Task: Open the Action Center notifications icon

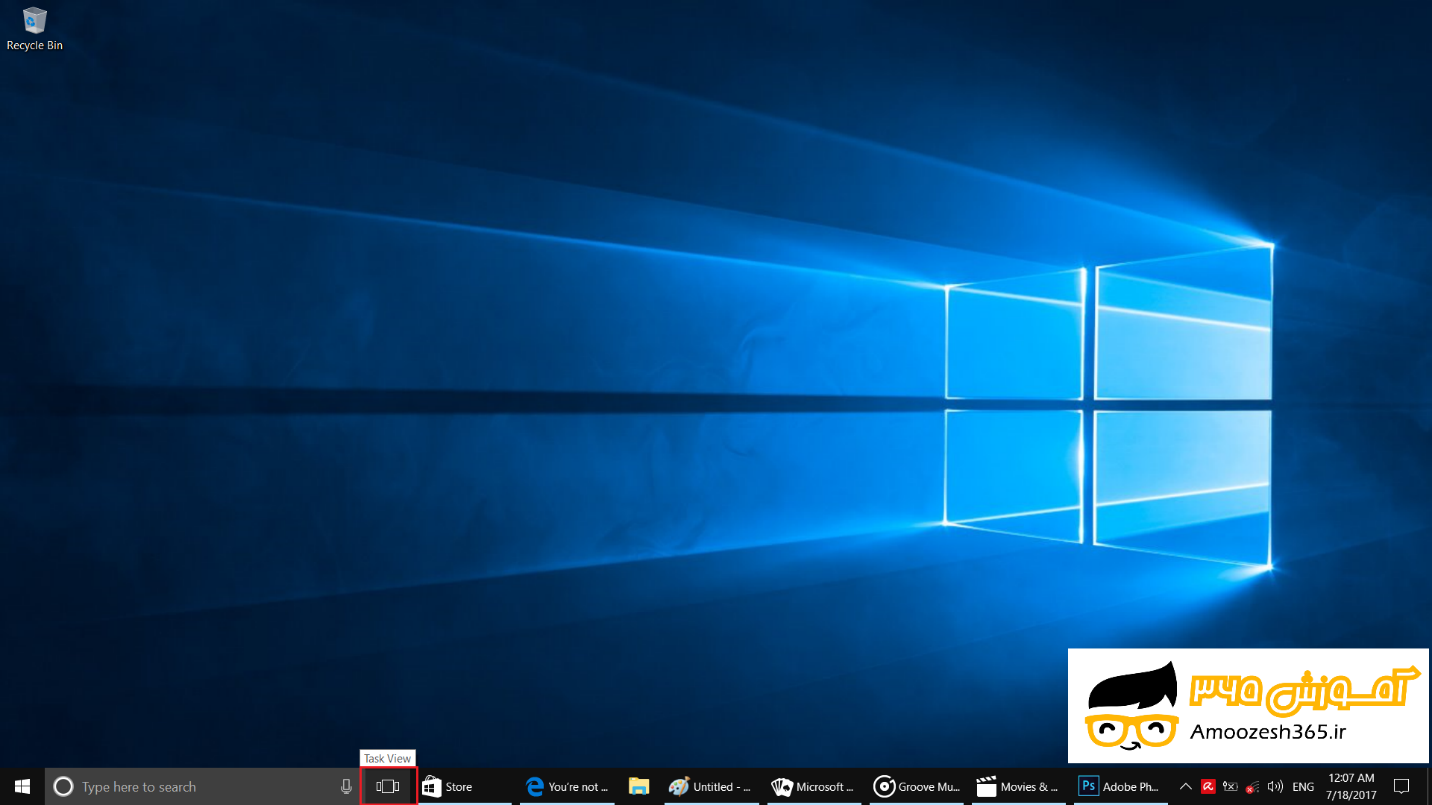Action: click(x=1401, y=787)
